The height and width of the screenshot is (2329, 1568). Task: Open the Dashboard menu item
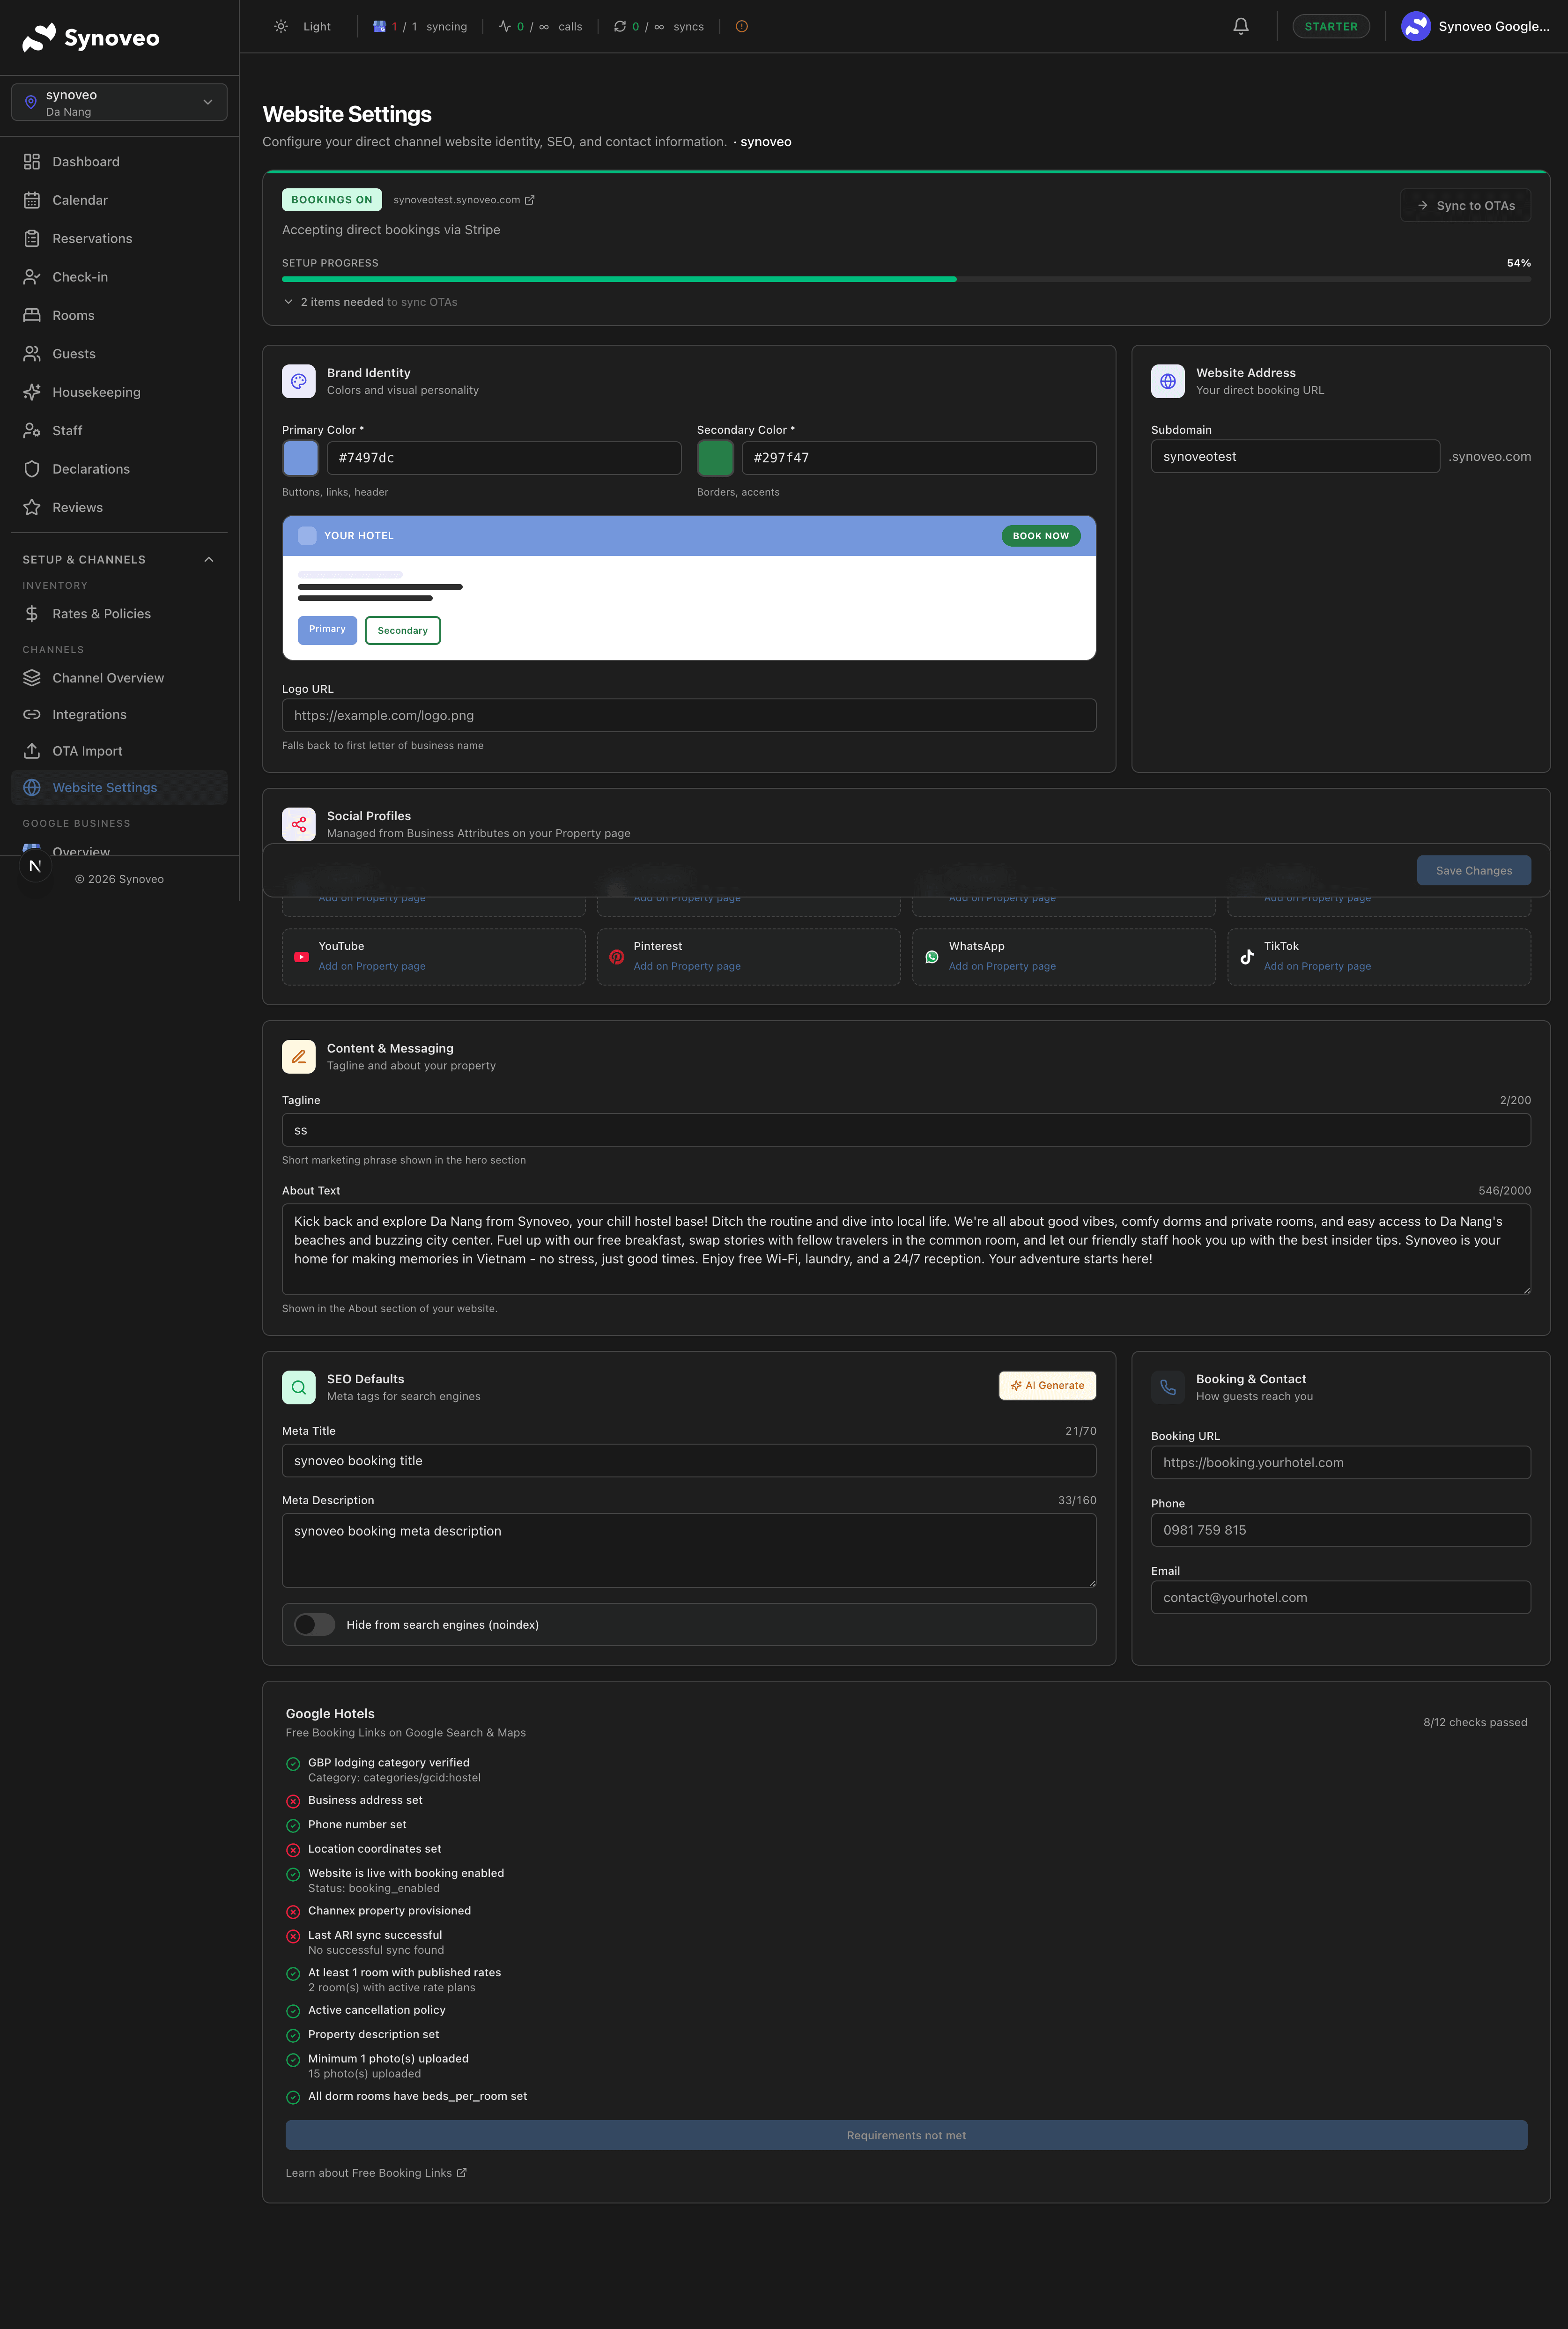point(85,161)
